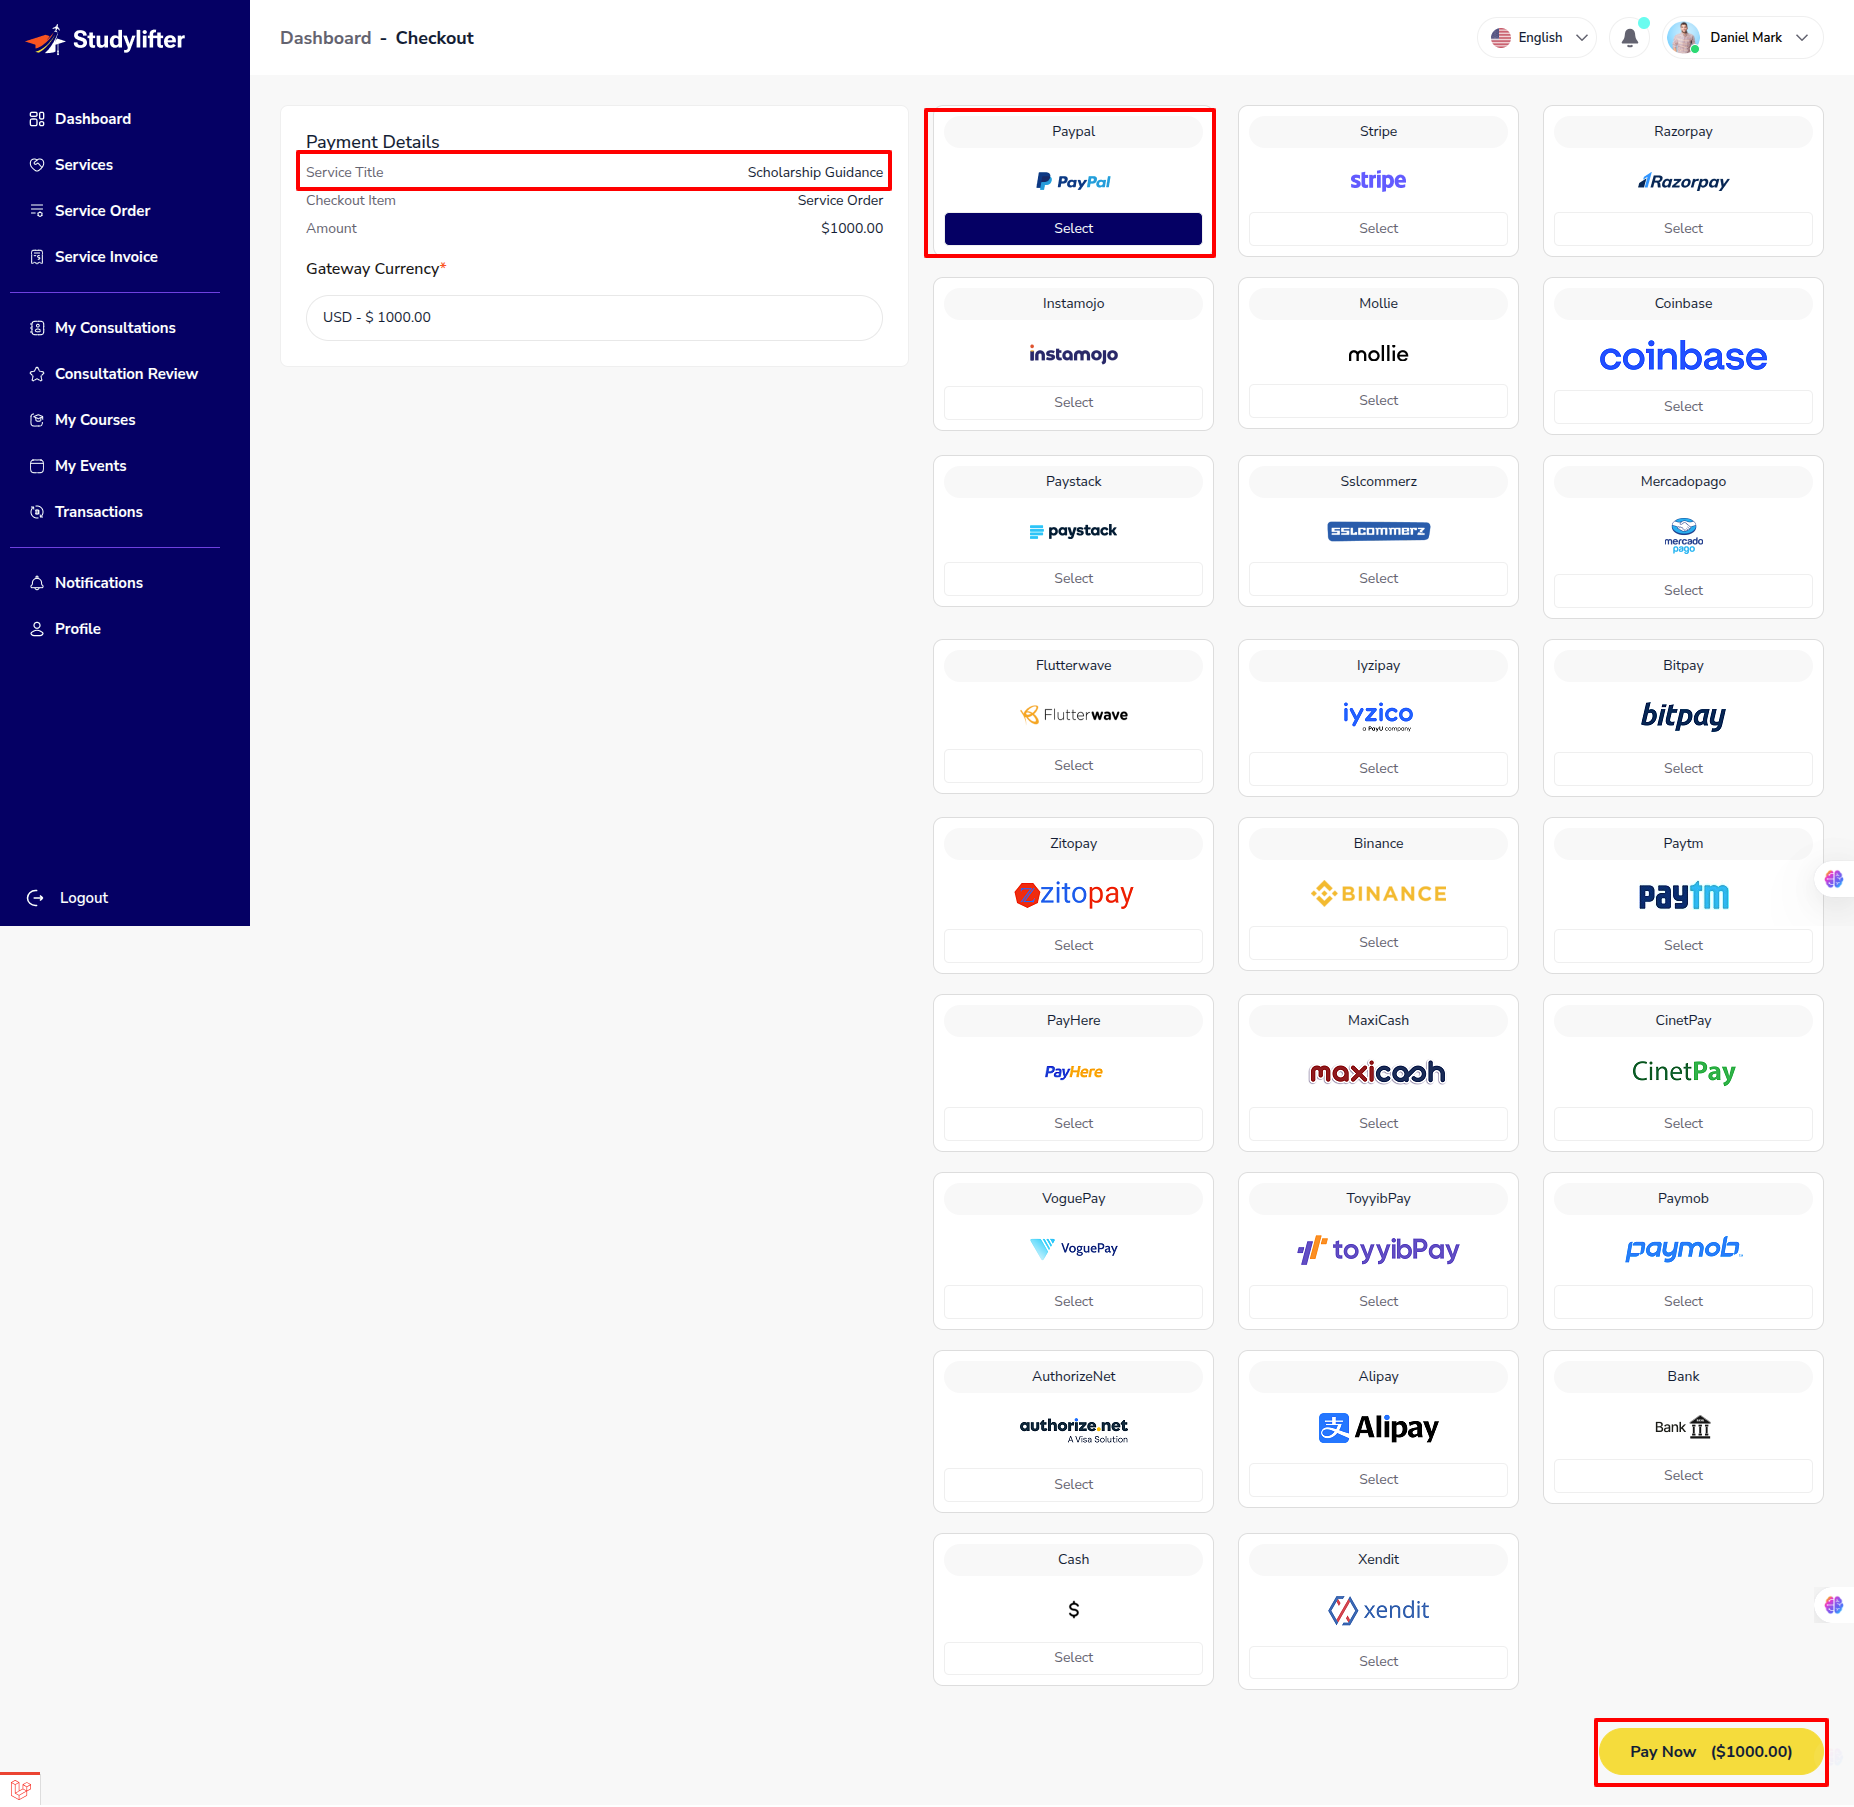Select the Sslcommerz gateway button

click(x=1378, y=579)
